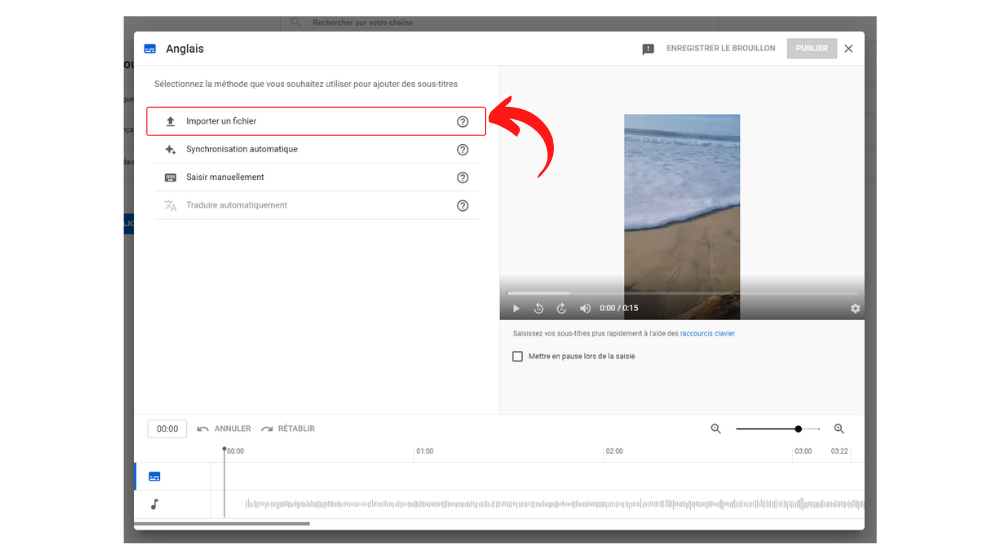Click the playhead at 00:00 on timeline
The image size is (1000, 560).
[224, 450]
